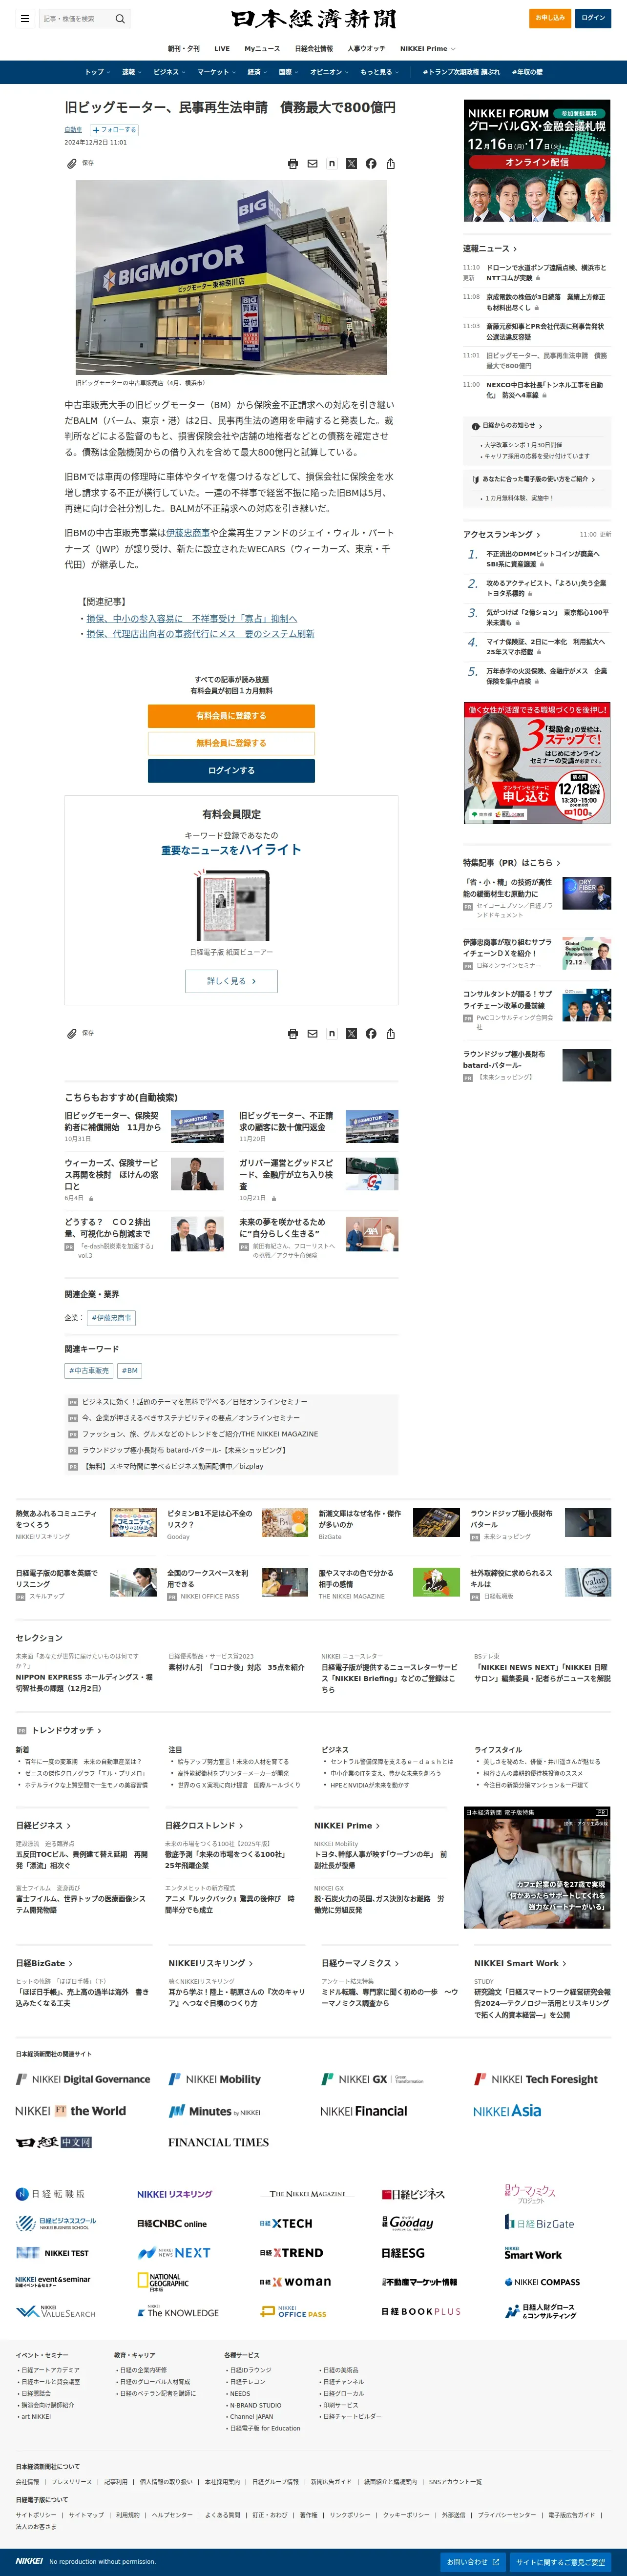The image size is (627, 2576).
Task: Open the アクセスランキング section heading
Action: click(501, 534)
